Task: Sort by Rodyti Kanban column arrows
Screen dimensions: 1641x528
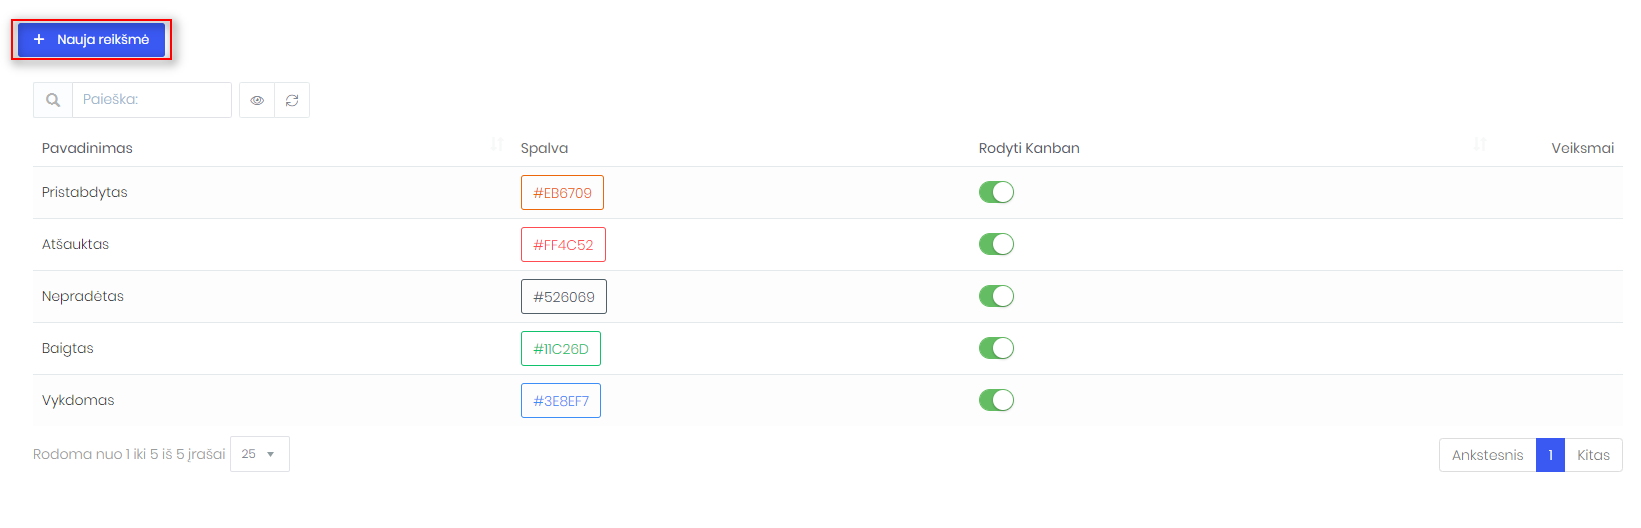Action: [1480, 145]
